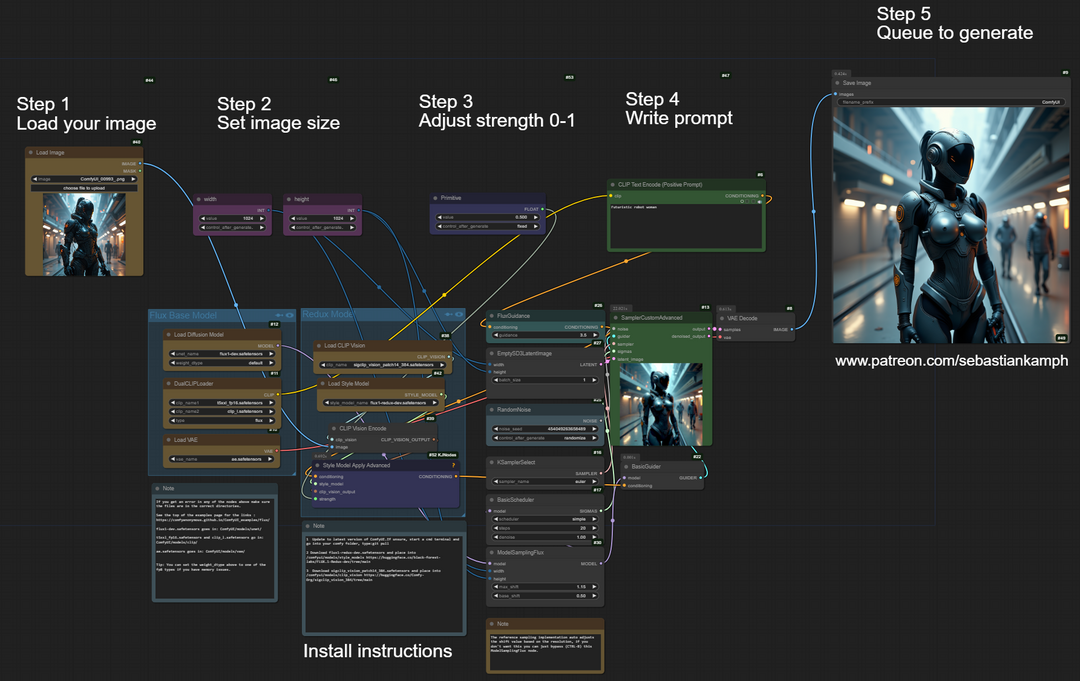The height and width of the screenshot is (681, 1080).
Task: Increase the steps value in BasicScheduler
Action: click(600, 528)
